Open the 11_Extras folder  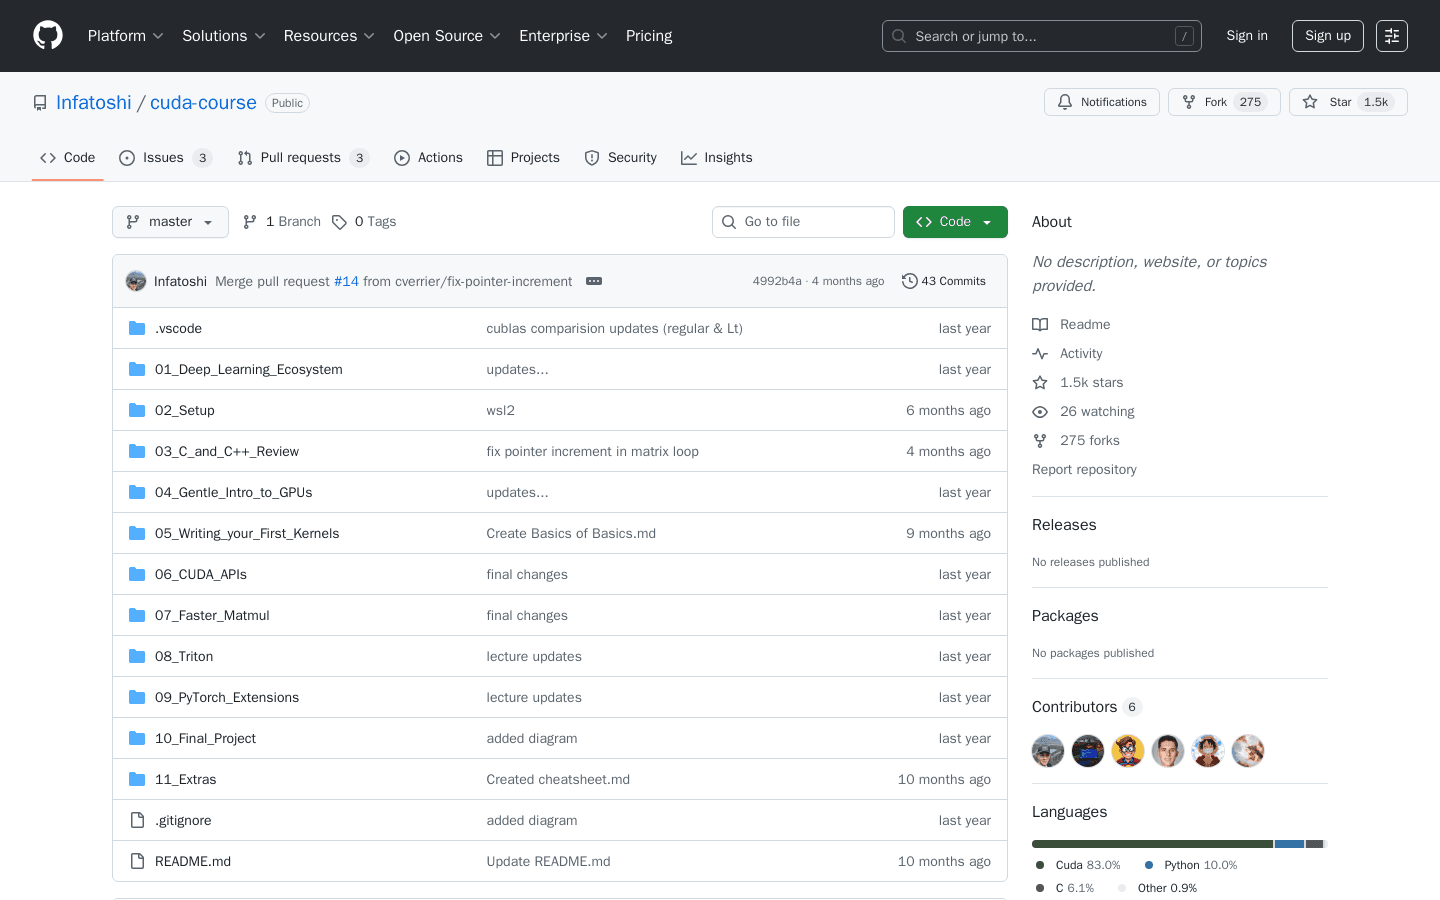[x=186, y=779]
